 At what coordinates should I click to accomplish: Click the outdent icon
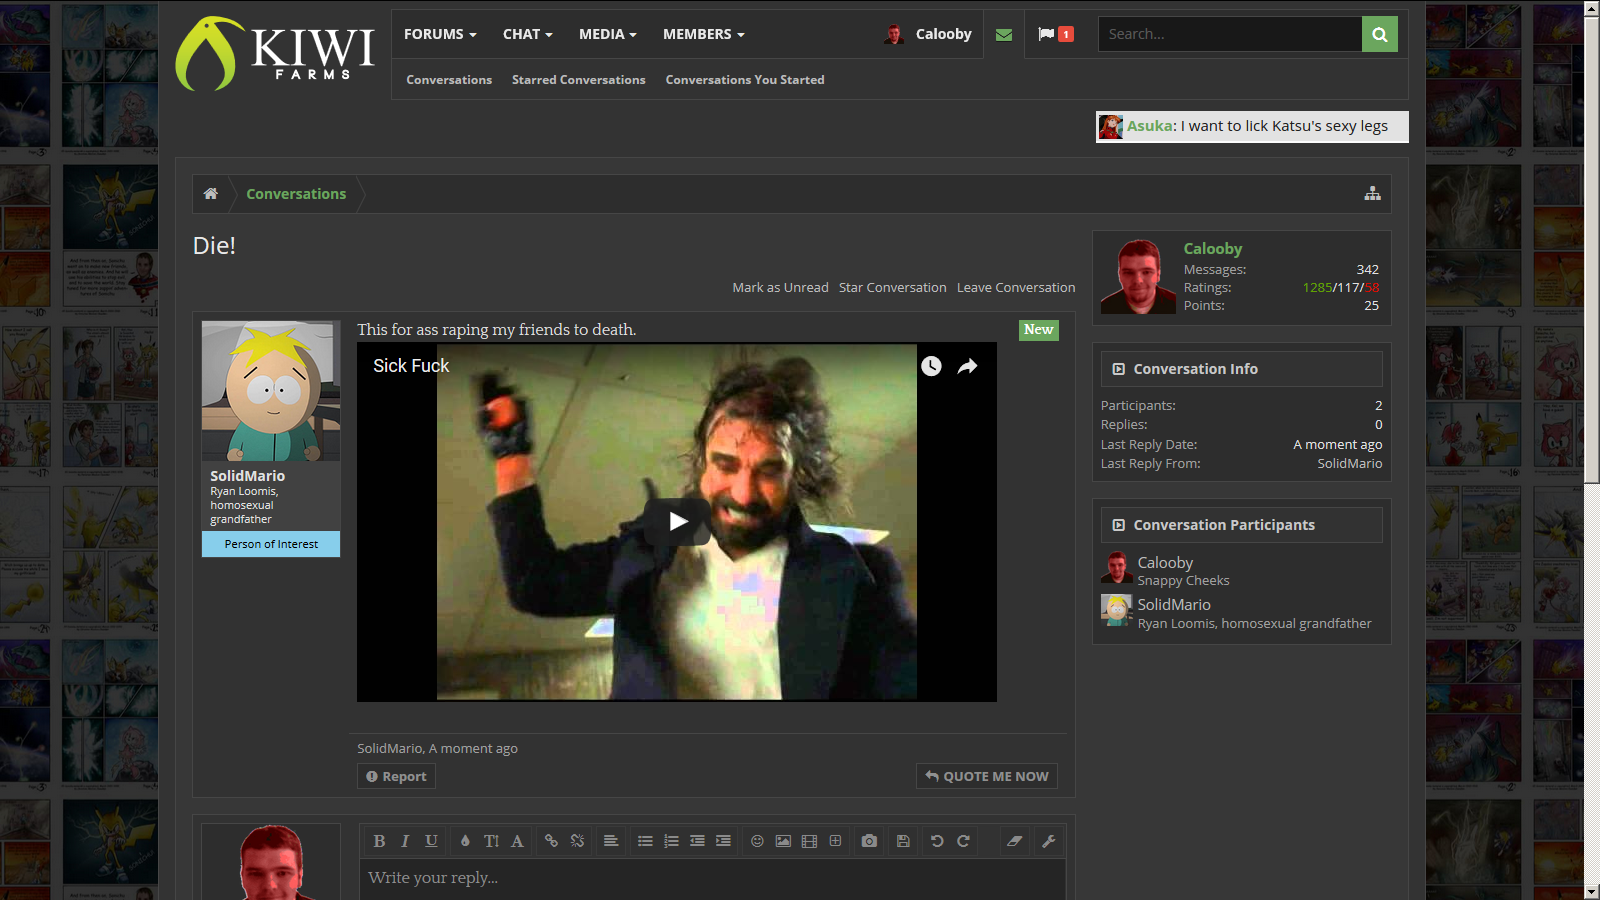click(x=697, y=841)
